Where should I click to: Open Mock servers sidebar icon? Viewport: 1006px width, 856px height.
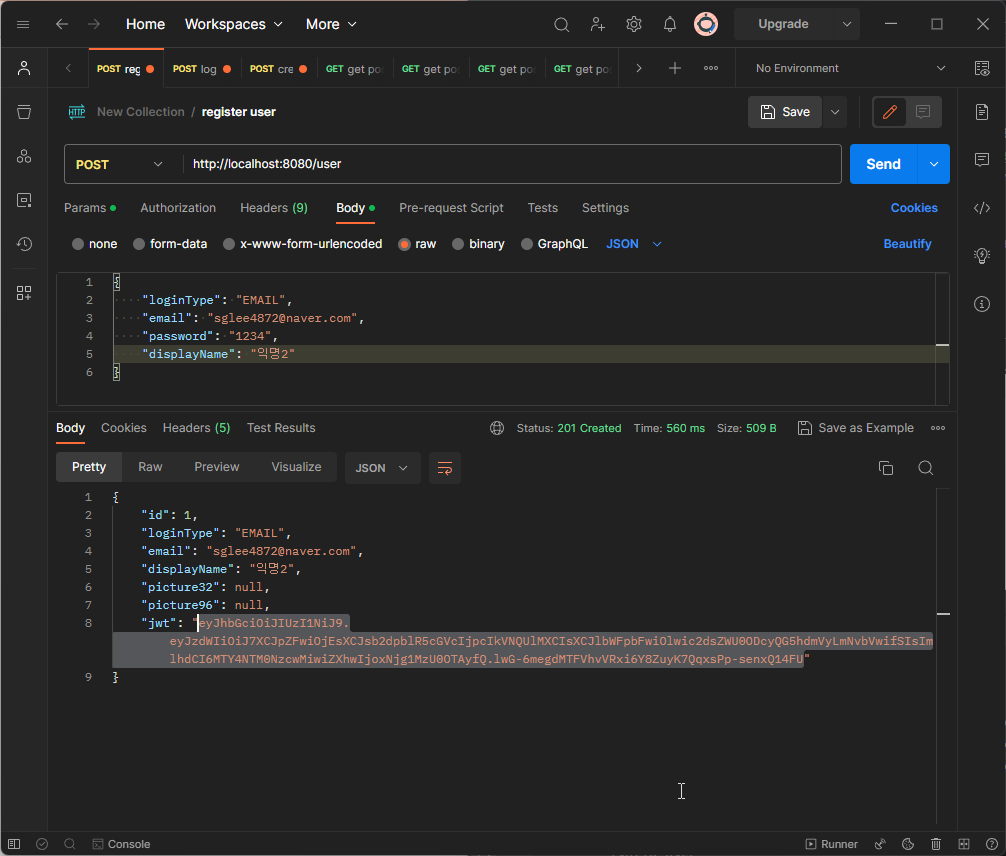[x=24, y=200]
